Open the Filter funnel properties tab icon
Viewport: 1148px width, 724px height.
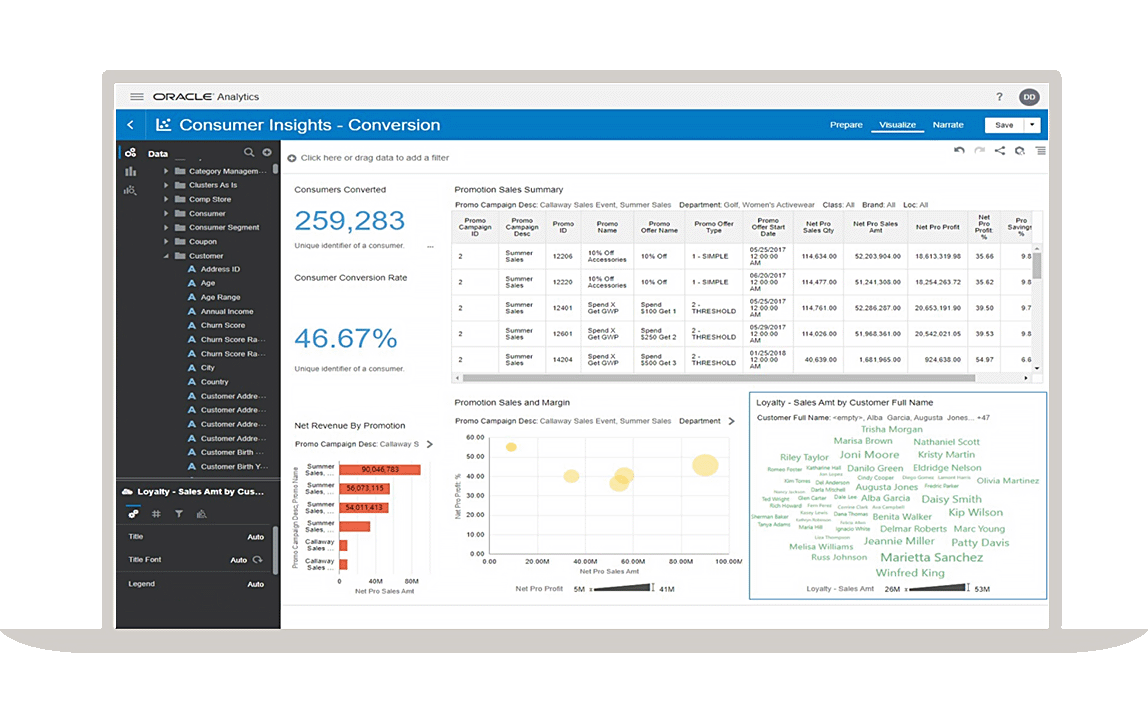tap(179, 514)
